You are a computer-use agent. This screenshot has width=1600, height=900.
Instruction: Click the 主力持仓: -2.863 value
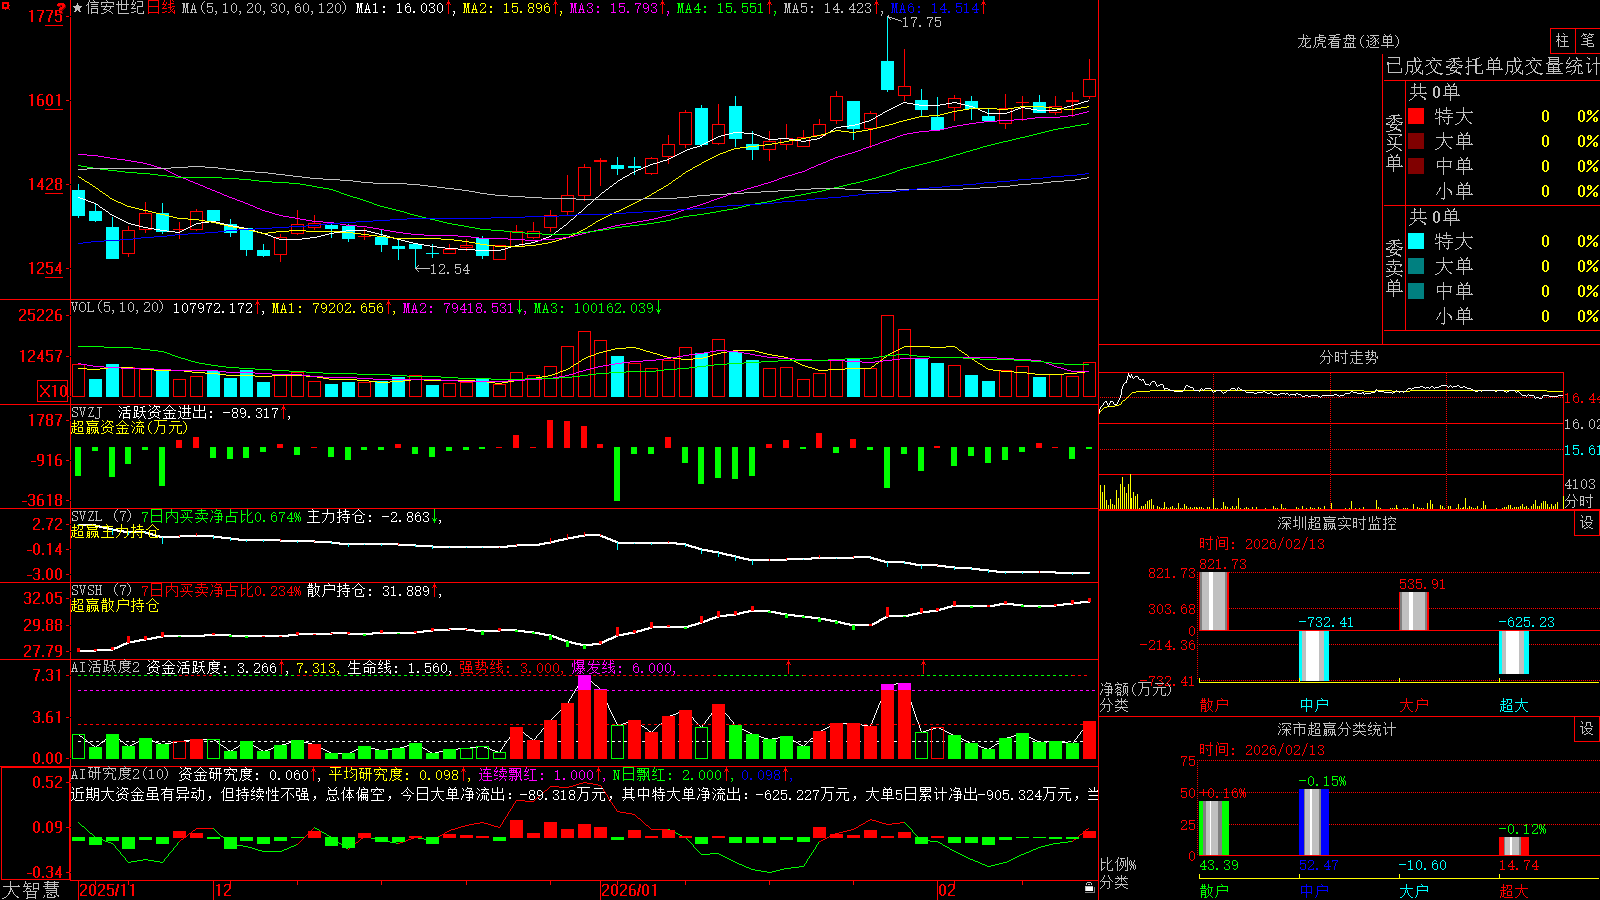(x=368, y=517)
